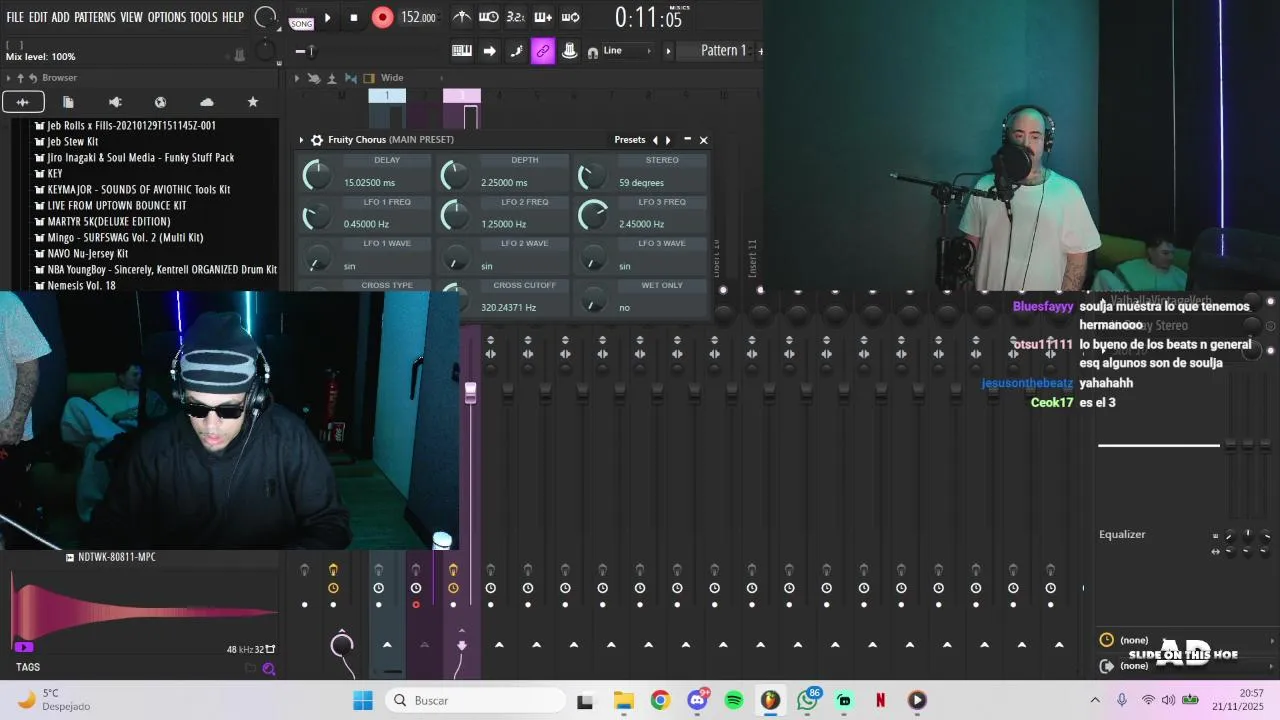Click the arrow left of Pattern 1

point(669,51)
